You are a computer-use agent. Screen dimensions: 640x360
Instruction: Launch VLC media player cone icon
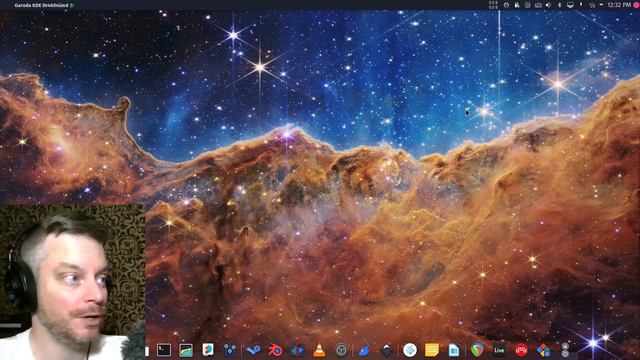(319, 350)
